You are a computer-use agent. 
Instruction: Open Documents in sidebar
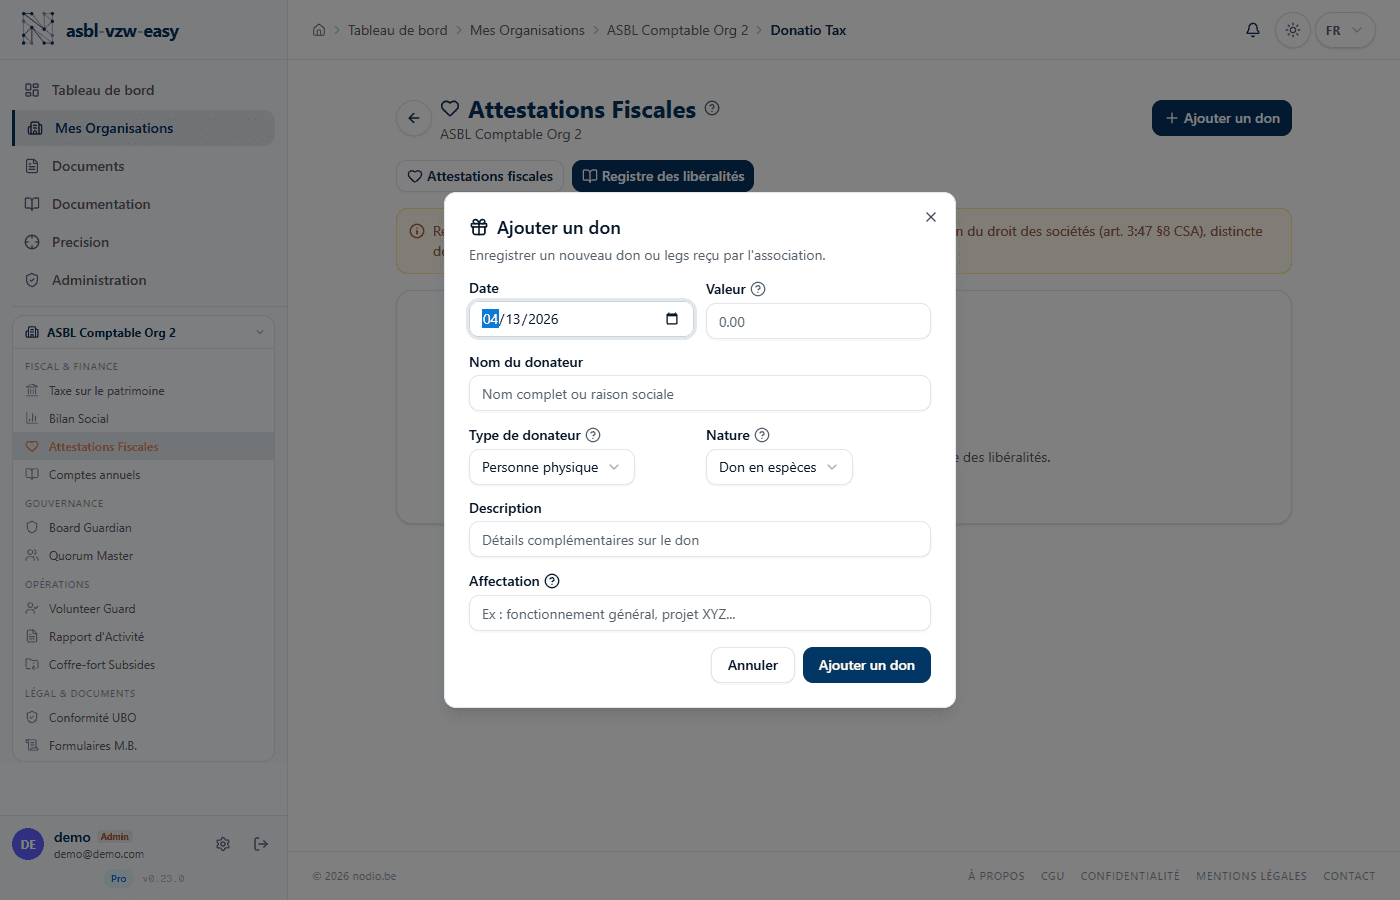pos(143,166)
